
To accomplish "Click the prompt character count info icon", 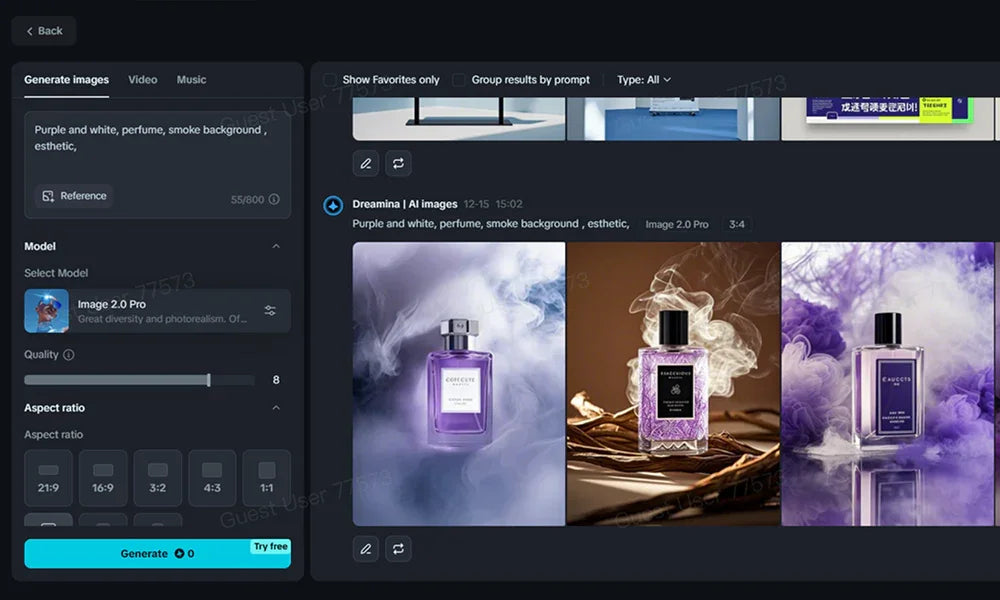I will click(x=274, y=200).
